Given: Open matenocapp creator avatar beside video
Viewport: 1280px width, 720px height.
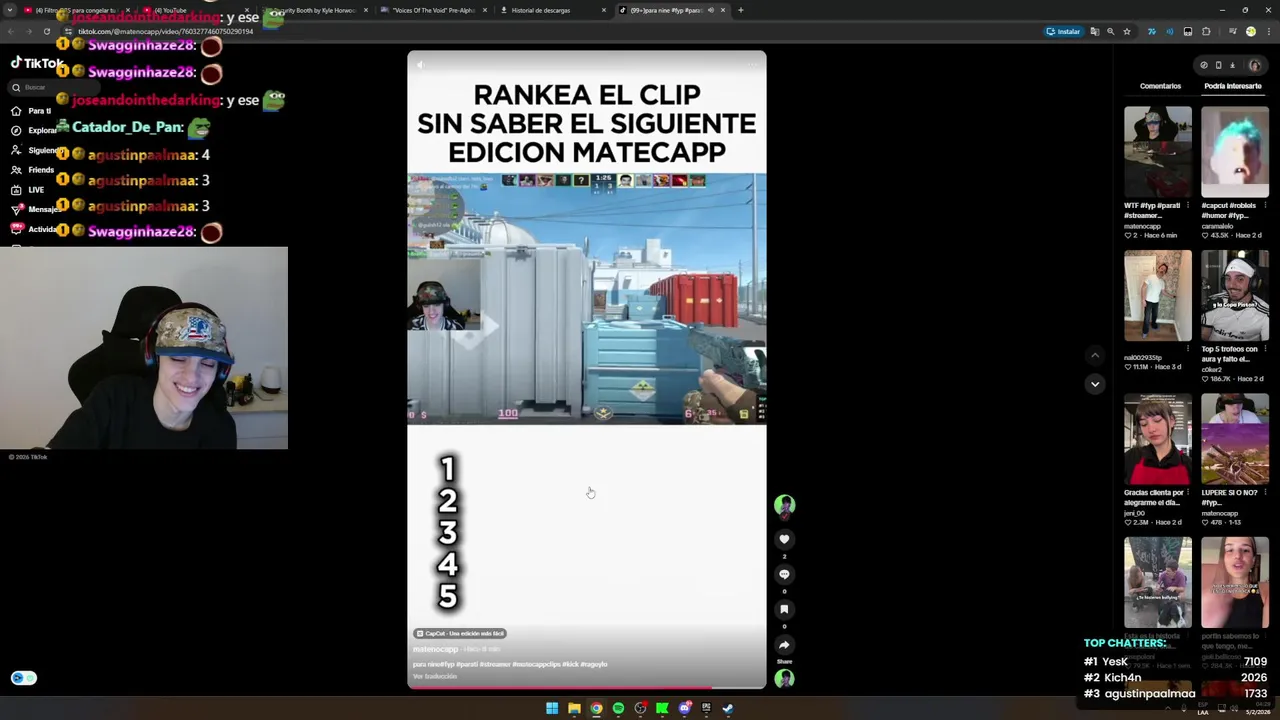Looking at the screenshot, I should (x=784, y=505).
